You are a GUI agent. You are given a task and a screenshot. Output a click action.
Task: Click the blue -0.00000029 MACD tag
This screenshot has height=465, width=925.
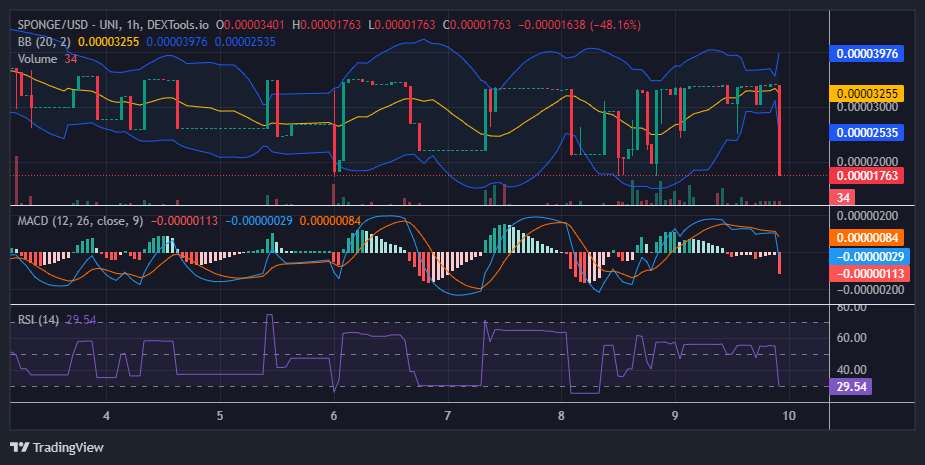click(870, 256)
